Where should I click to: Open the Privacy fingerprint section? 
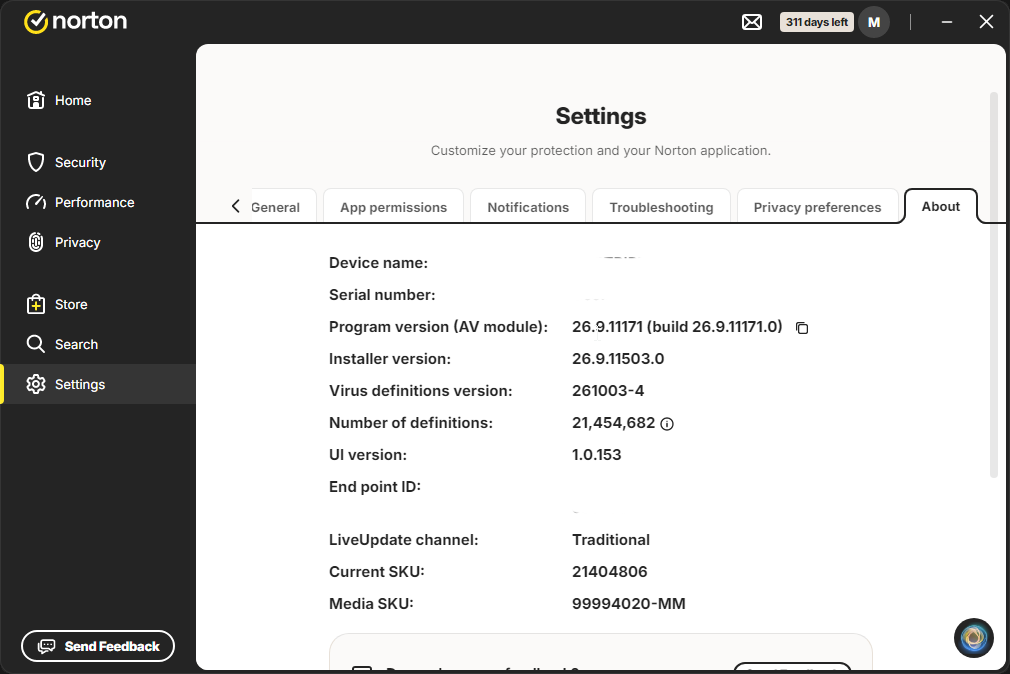[64, 242]
